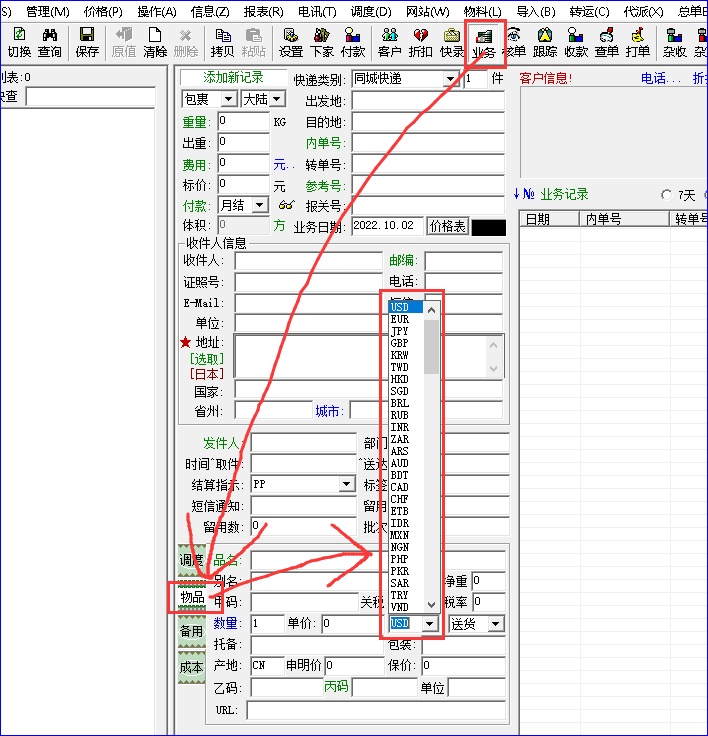
Task: Open the 业务 business toolbar icon
Action: click(x=484, y=43)
